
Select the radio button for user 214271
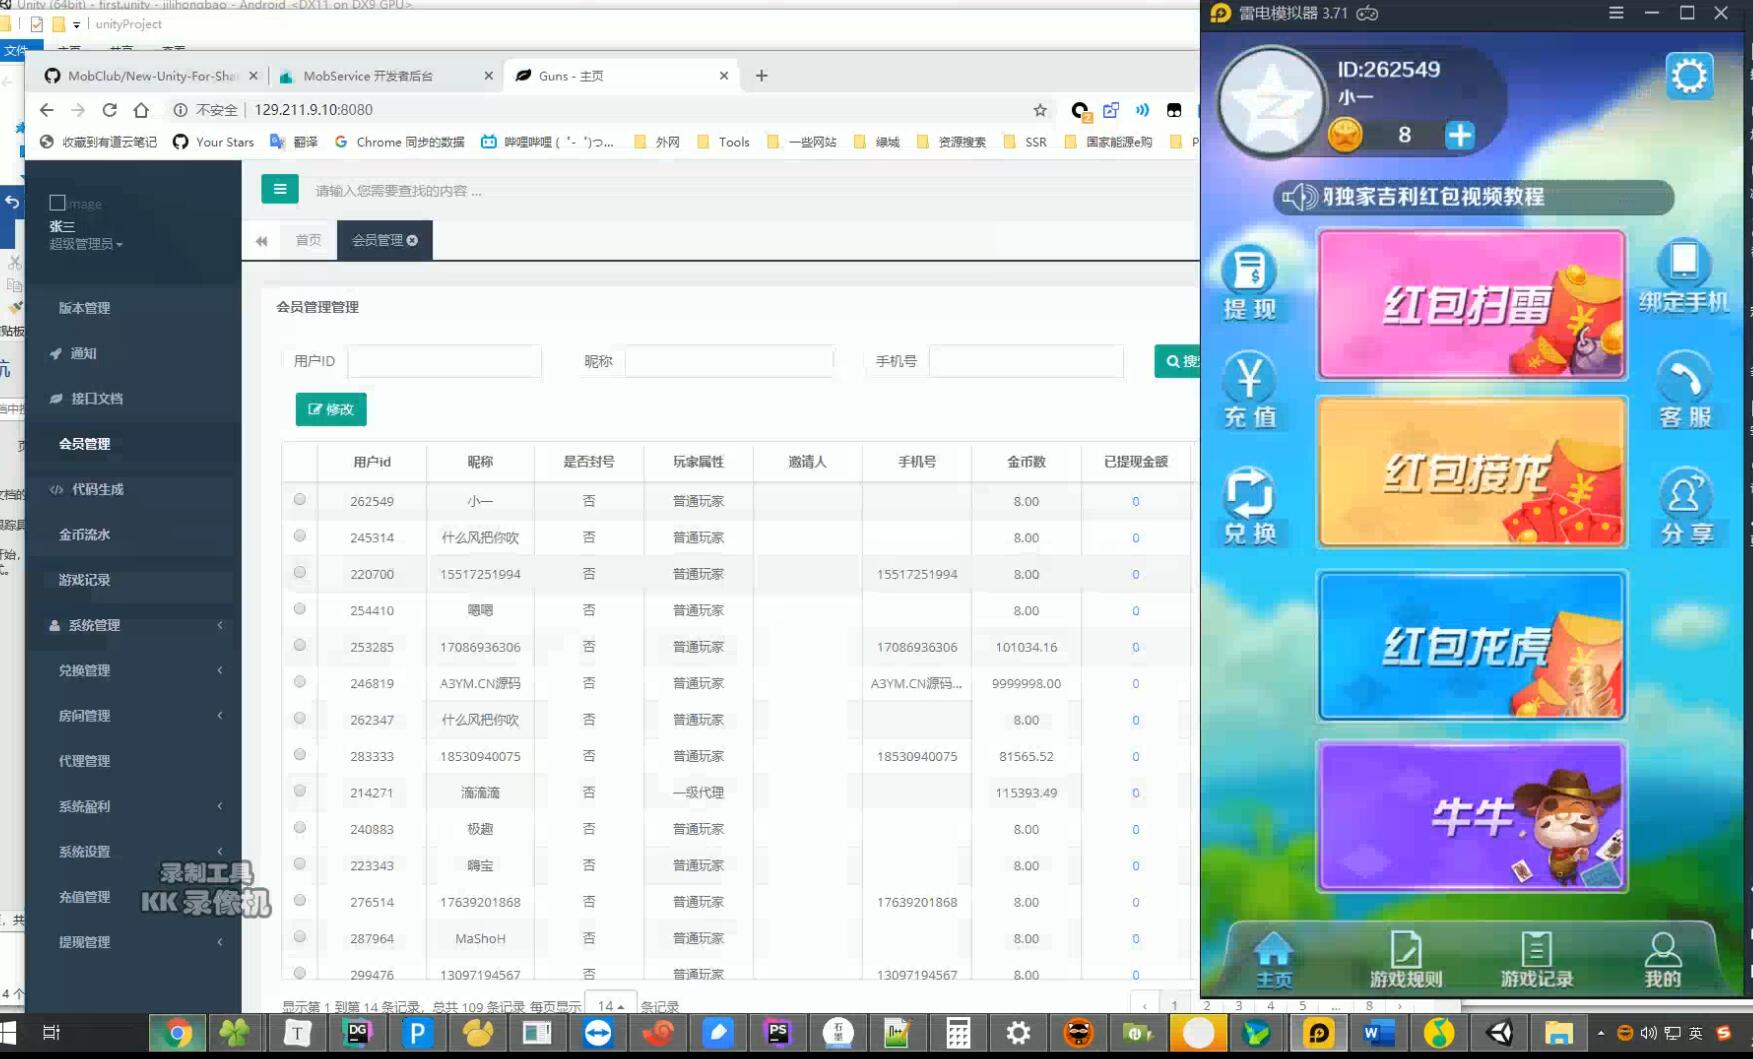coord(300,791)
